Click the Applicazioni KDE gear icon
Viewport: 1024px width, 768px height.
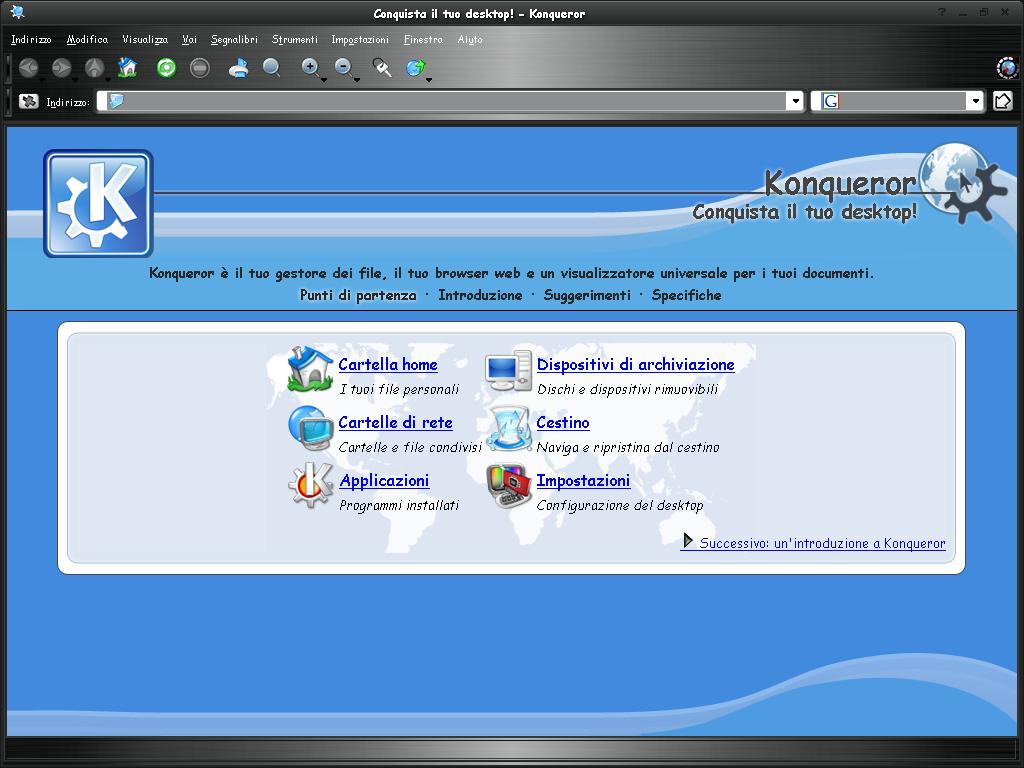coord(310,486)
